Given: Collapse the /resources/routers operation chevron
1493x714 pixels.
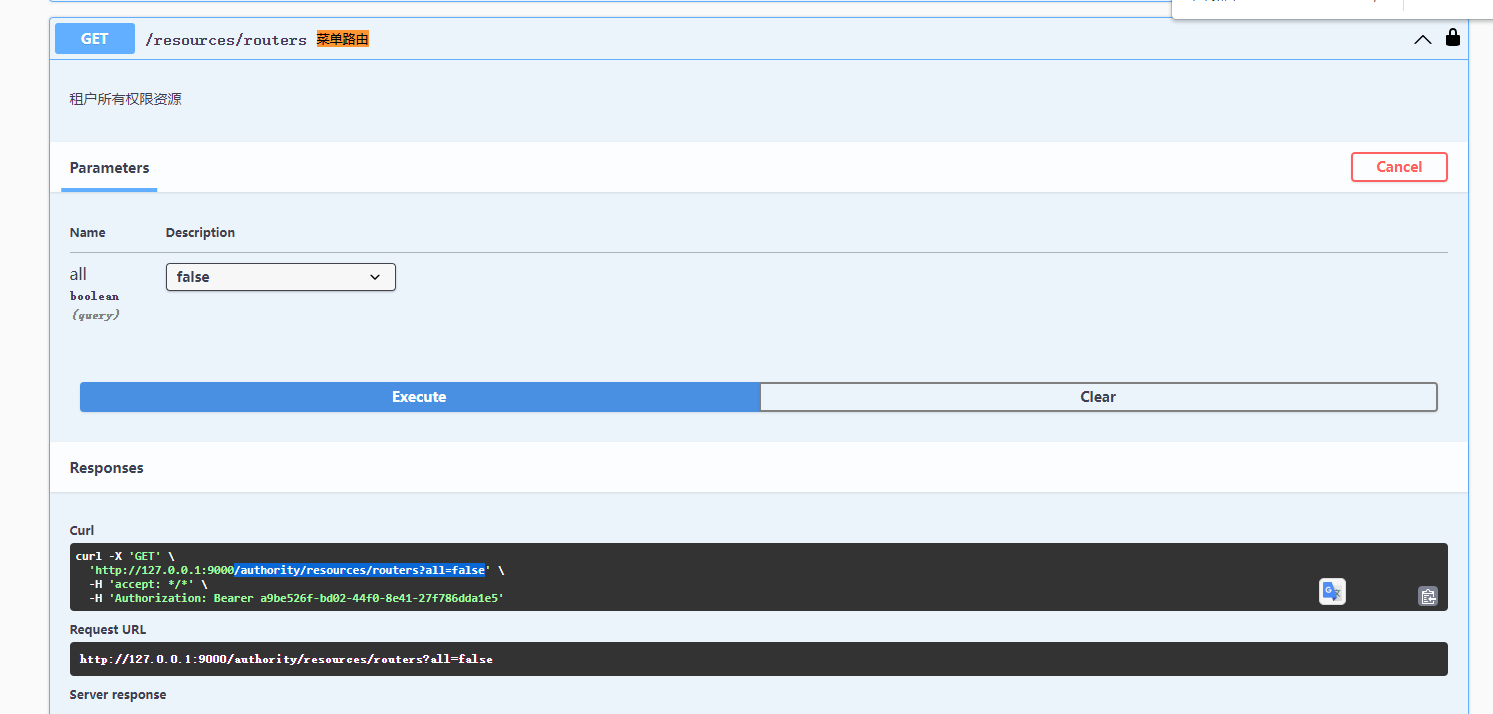Looking at the screenshot, I should (x=1422, y=39).
